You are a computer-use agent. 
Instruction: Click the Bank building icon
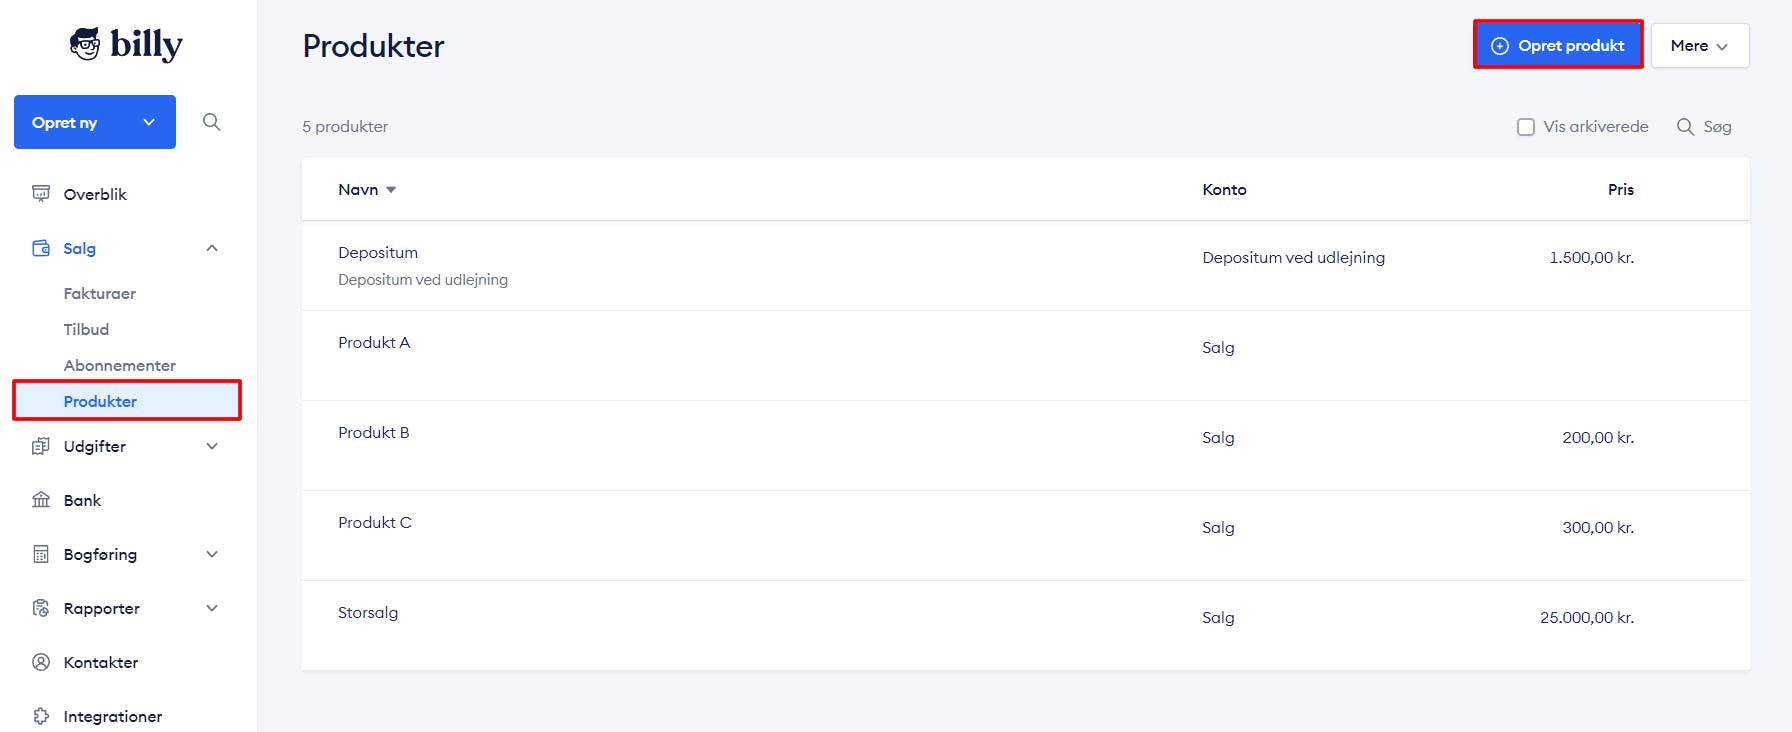coord(41,500)
